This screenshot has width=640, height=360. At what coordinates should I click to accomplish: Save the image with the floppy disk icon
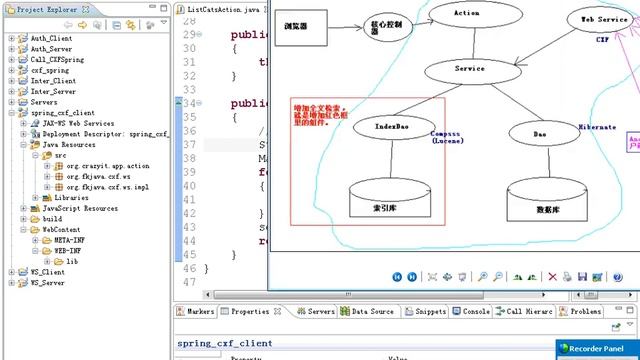point(582,277)
